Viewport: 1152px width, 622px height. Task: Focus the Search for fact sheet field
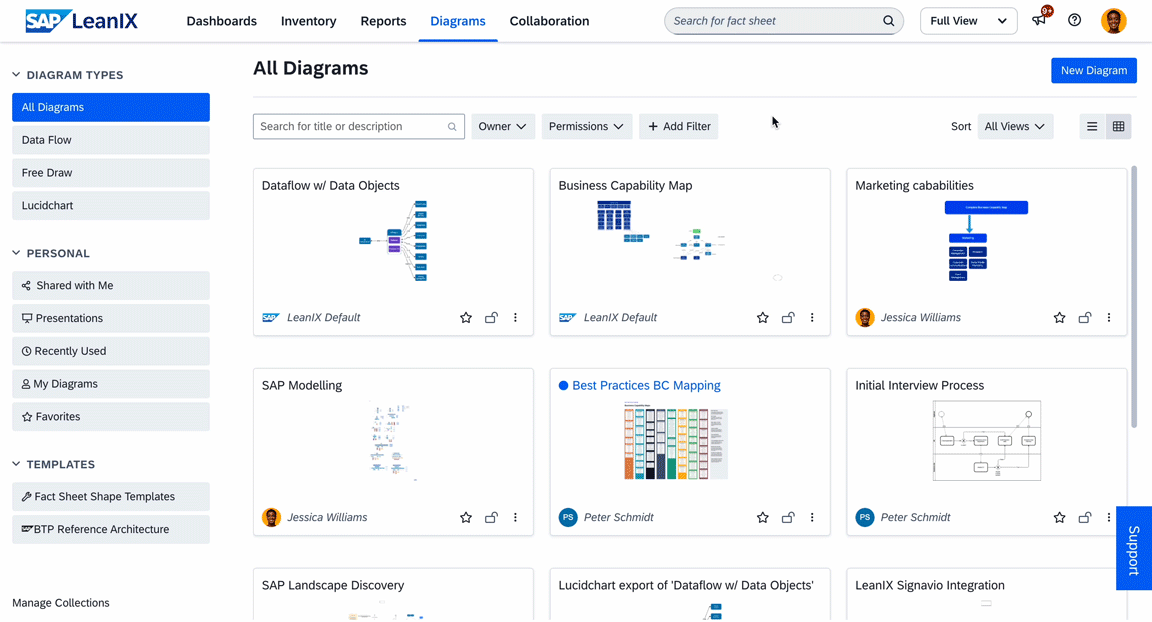click(x=784, y=21)
